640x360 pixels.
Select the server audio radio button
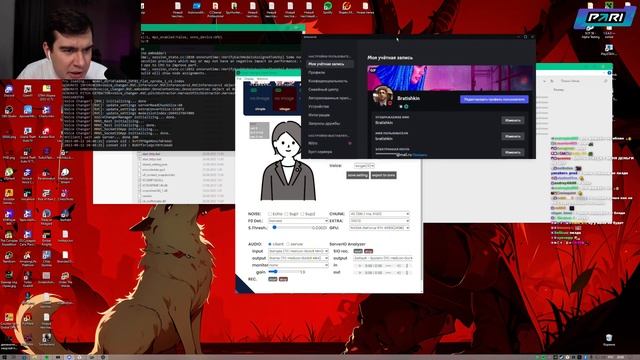tap(288, 244)
